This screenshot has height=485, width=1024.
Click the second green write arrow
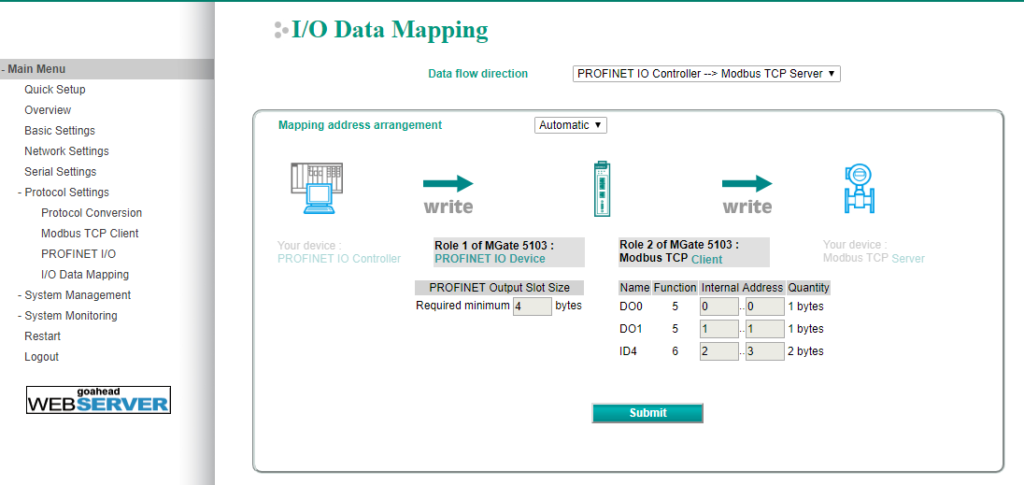pos(747,184)
